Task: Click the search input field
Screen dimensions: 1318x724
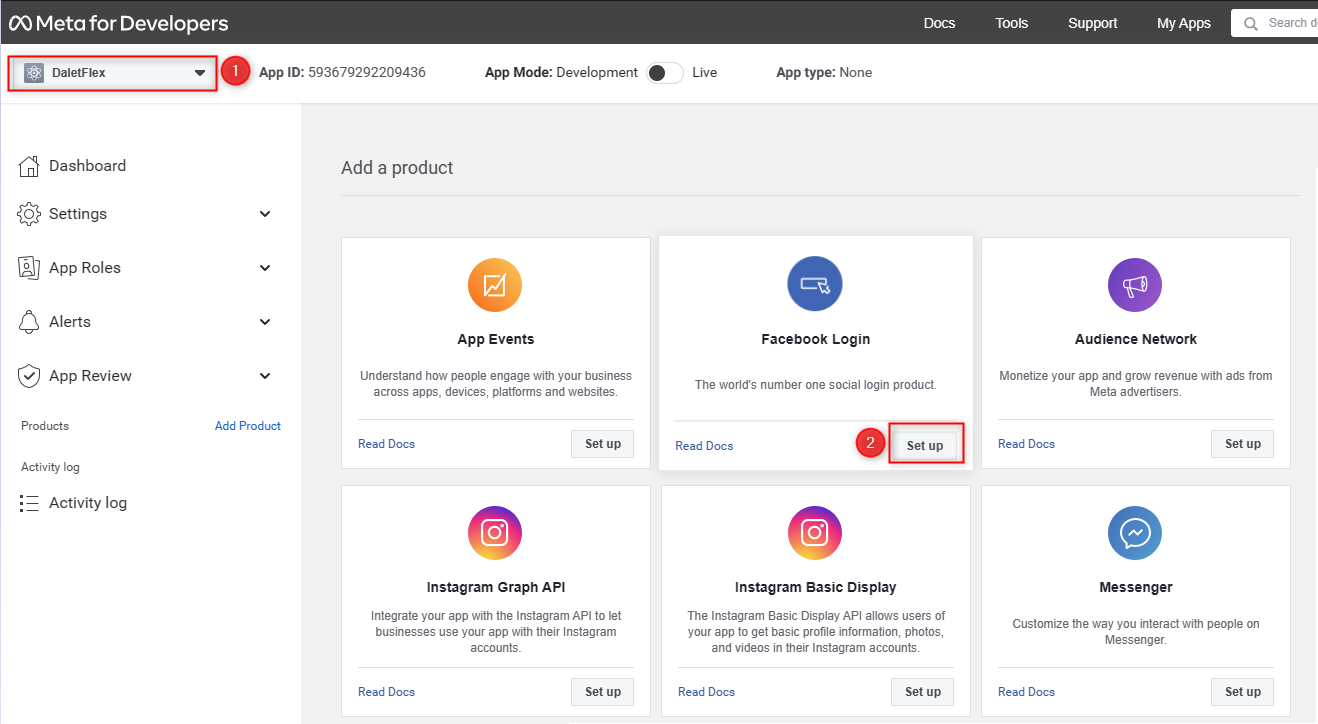Action: pyautogui.click(x=1275, y=23)
